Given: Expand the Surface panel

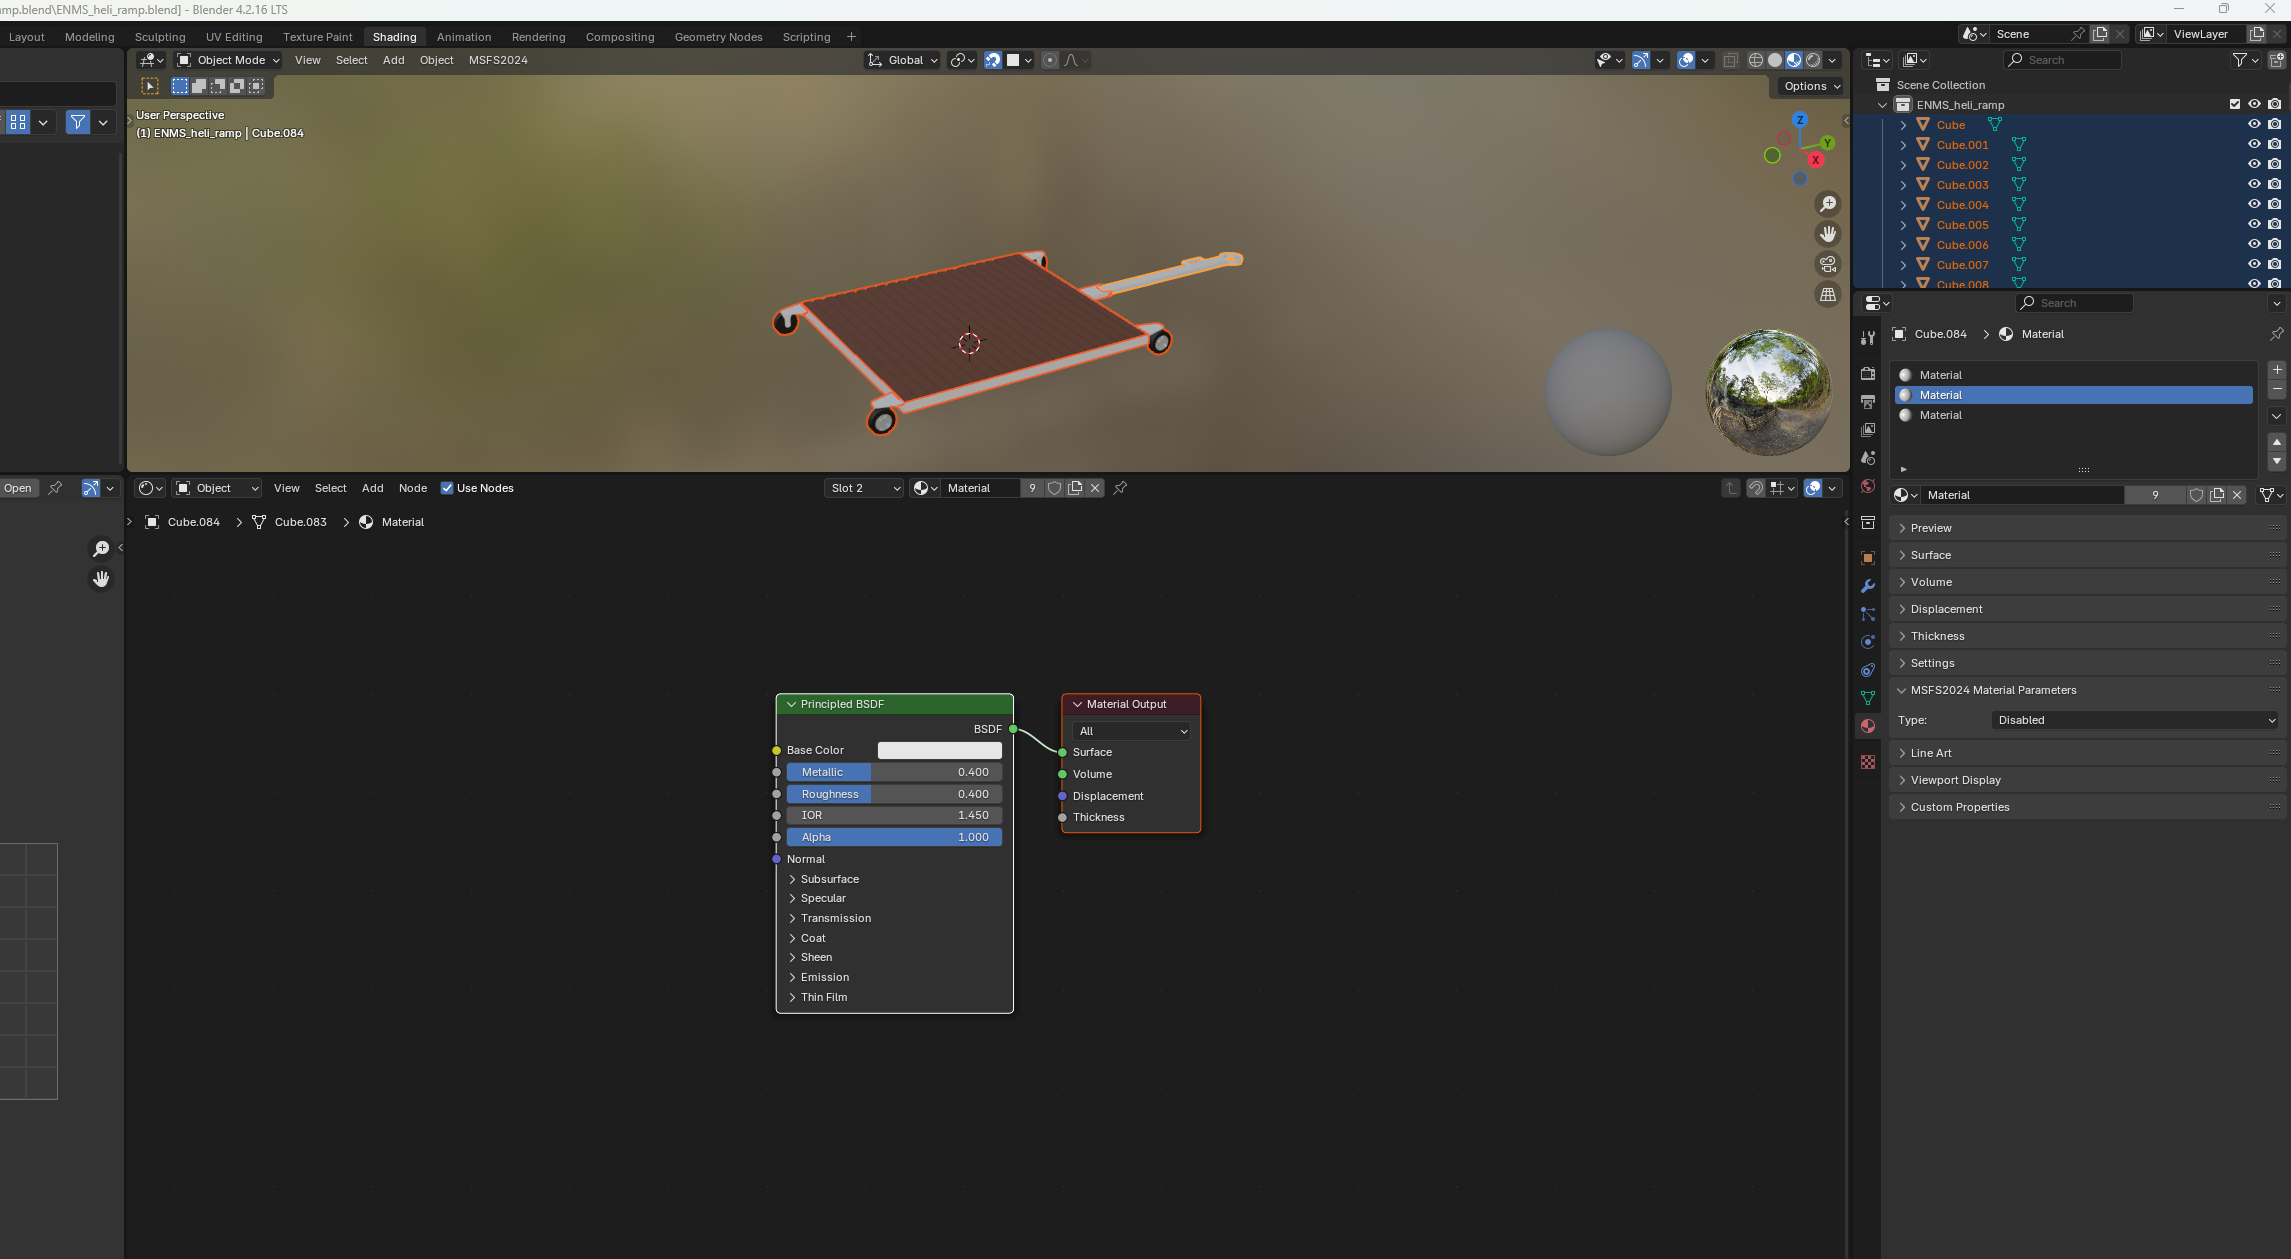Looking at the screenshot, I should coord(1930,555).
